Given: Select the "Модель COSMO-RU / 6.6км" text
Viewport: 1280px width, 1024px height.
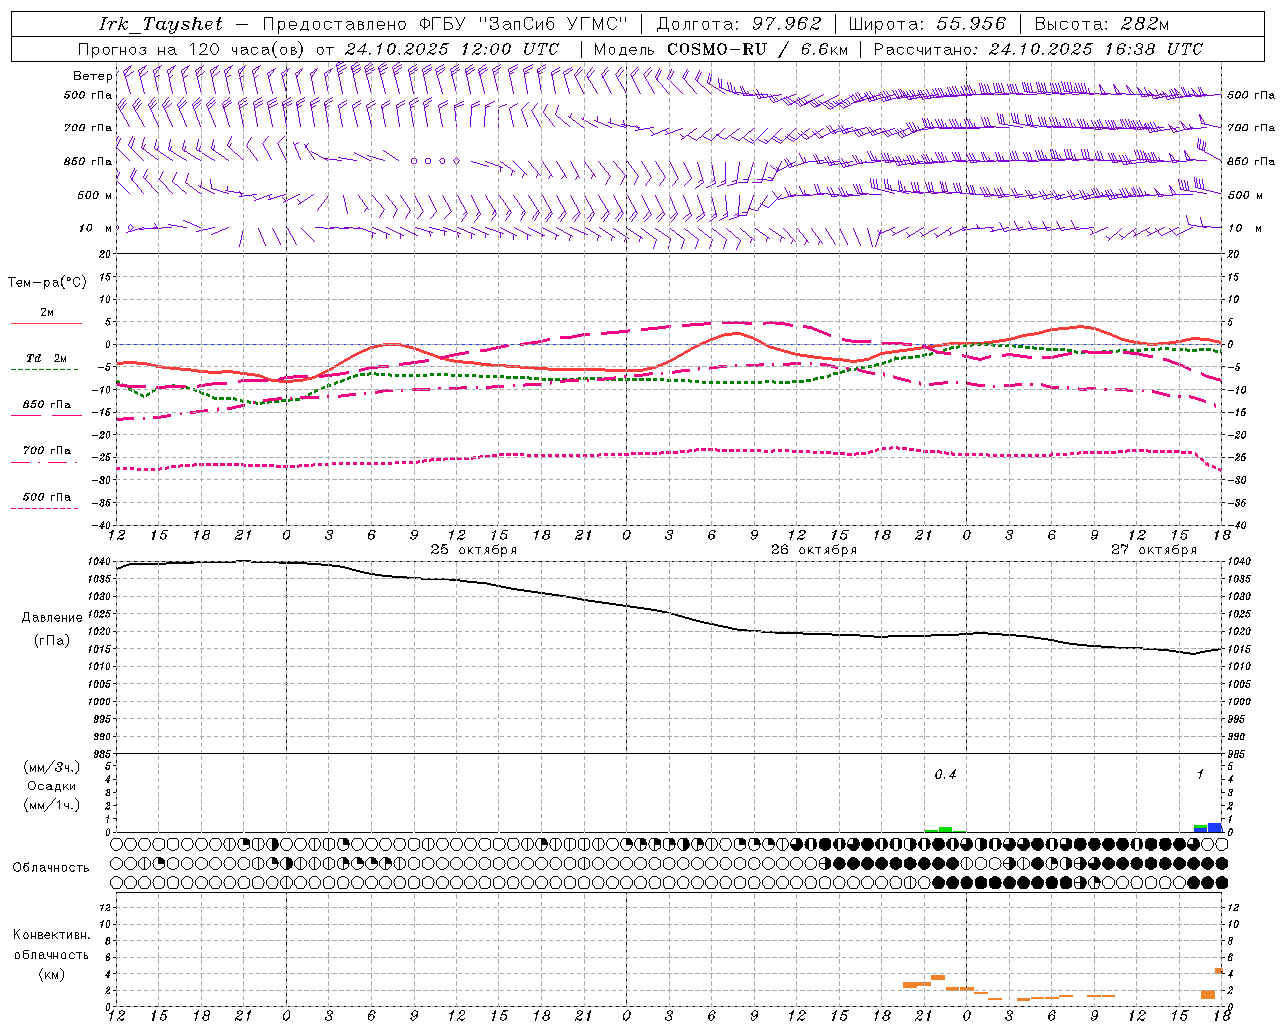Looking at the screenshot, I should click(x=720, y=49).
